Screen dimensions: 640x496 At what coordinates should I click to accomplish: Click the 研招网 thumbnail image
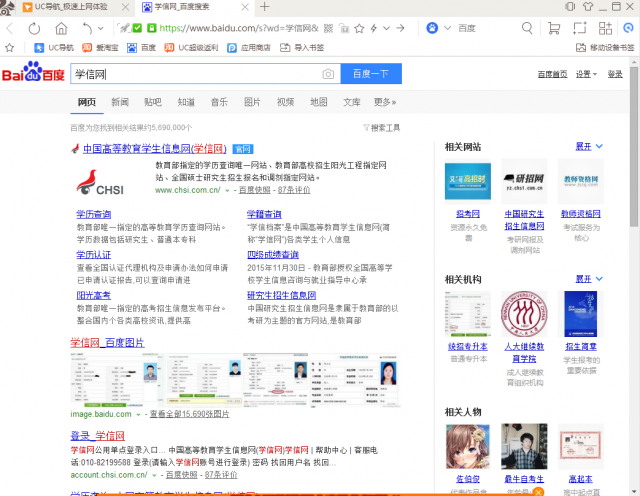point(524,181)
